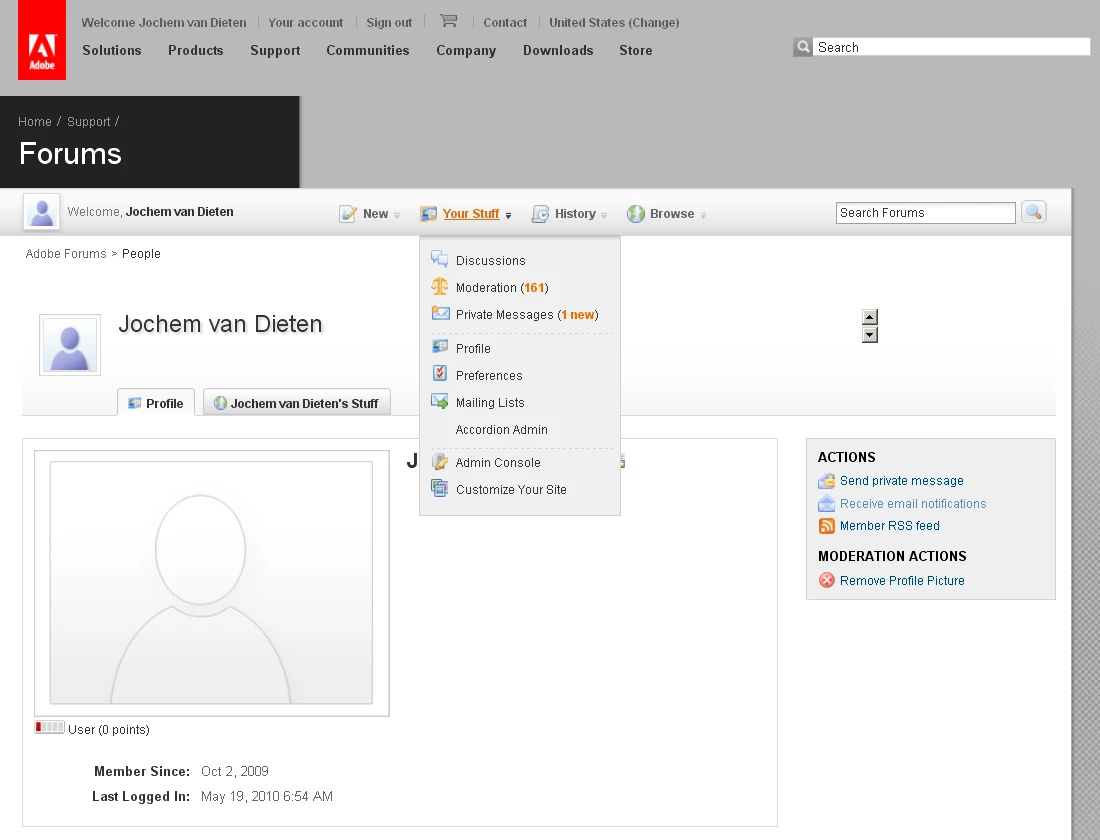
Task: Click the scroll up arrow button
Action: 870,317
